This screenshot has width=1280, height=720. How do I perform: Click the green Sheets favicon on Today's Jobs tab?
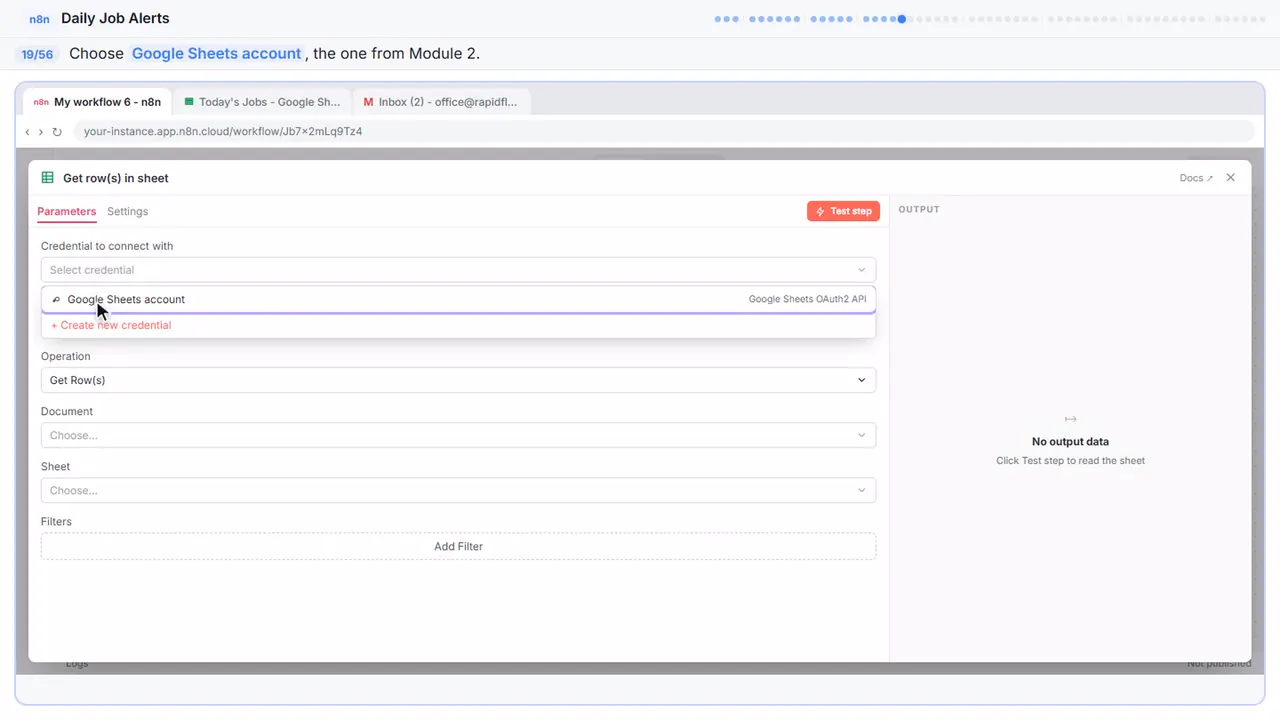[x=188, y=102]
